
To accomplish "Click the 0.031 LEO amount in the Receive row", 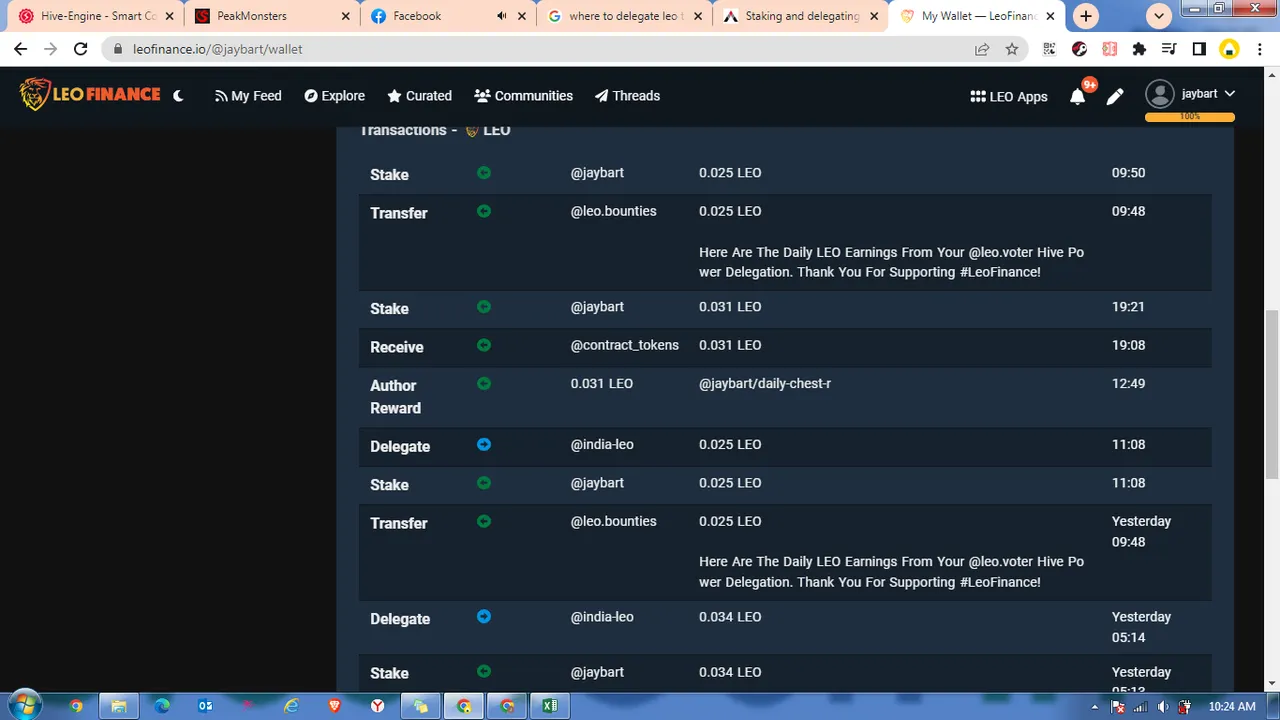I will pyautogui.click(x=730, y=345).
